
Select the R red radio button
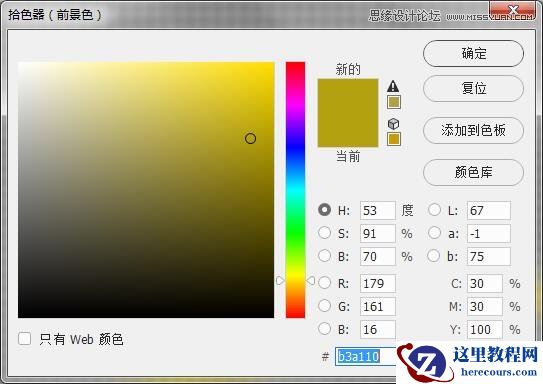pyautogui.click(x=324, y=283)
